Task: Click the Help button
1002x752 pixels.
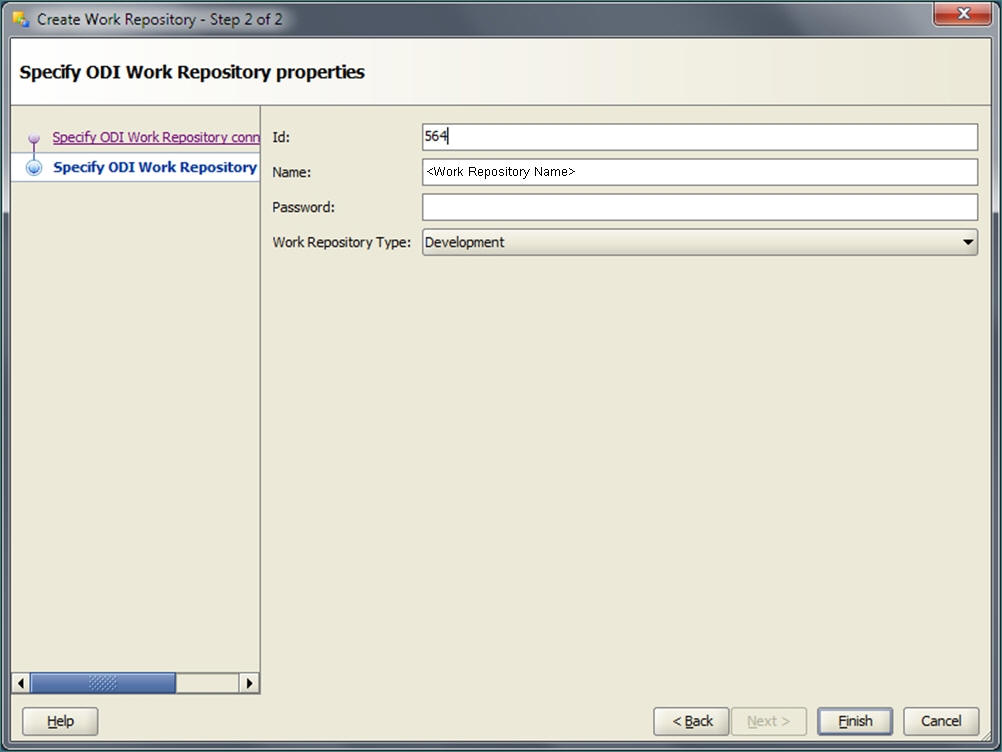Action: point(60,721)
